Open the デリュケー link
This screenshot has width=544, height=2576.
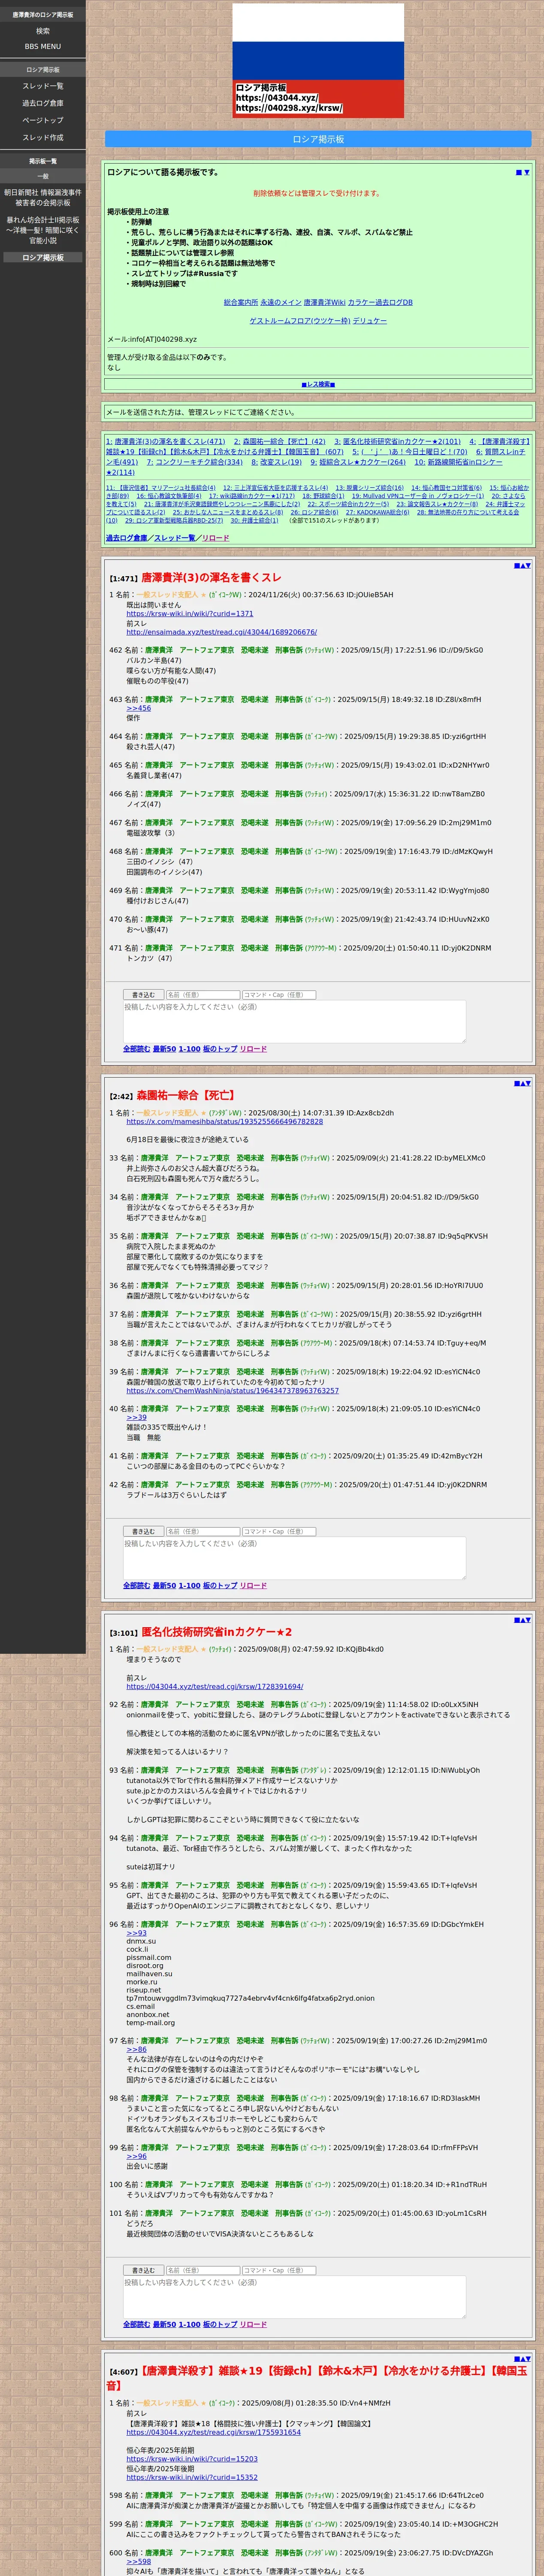[x=370, y=321]
